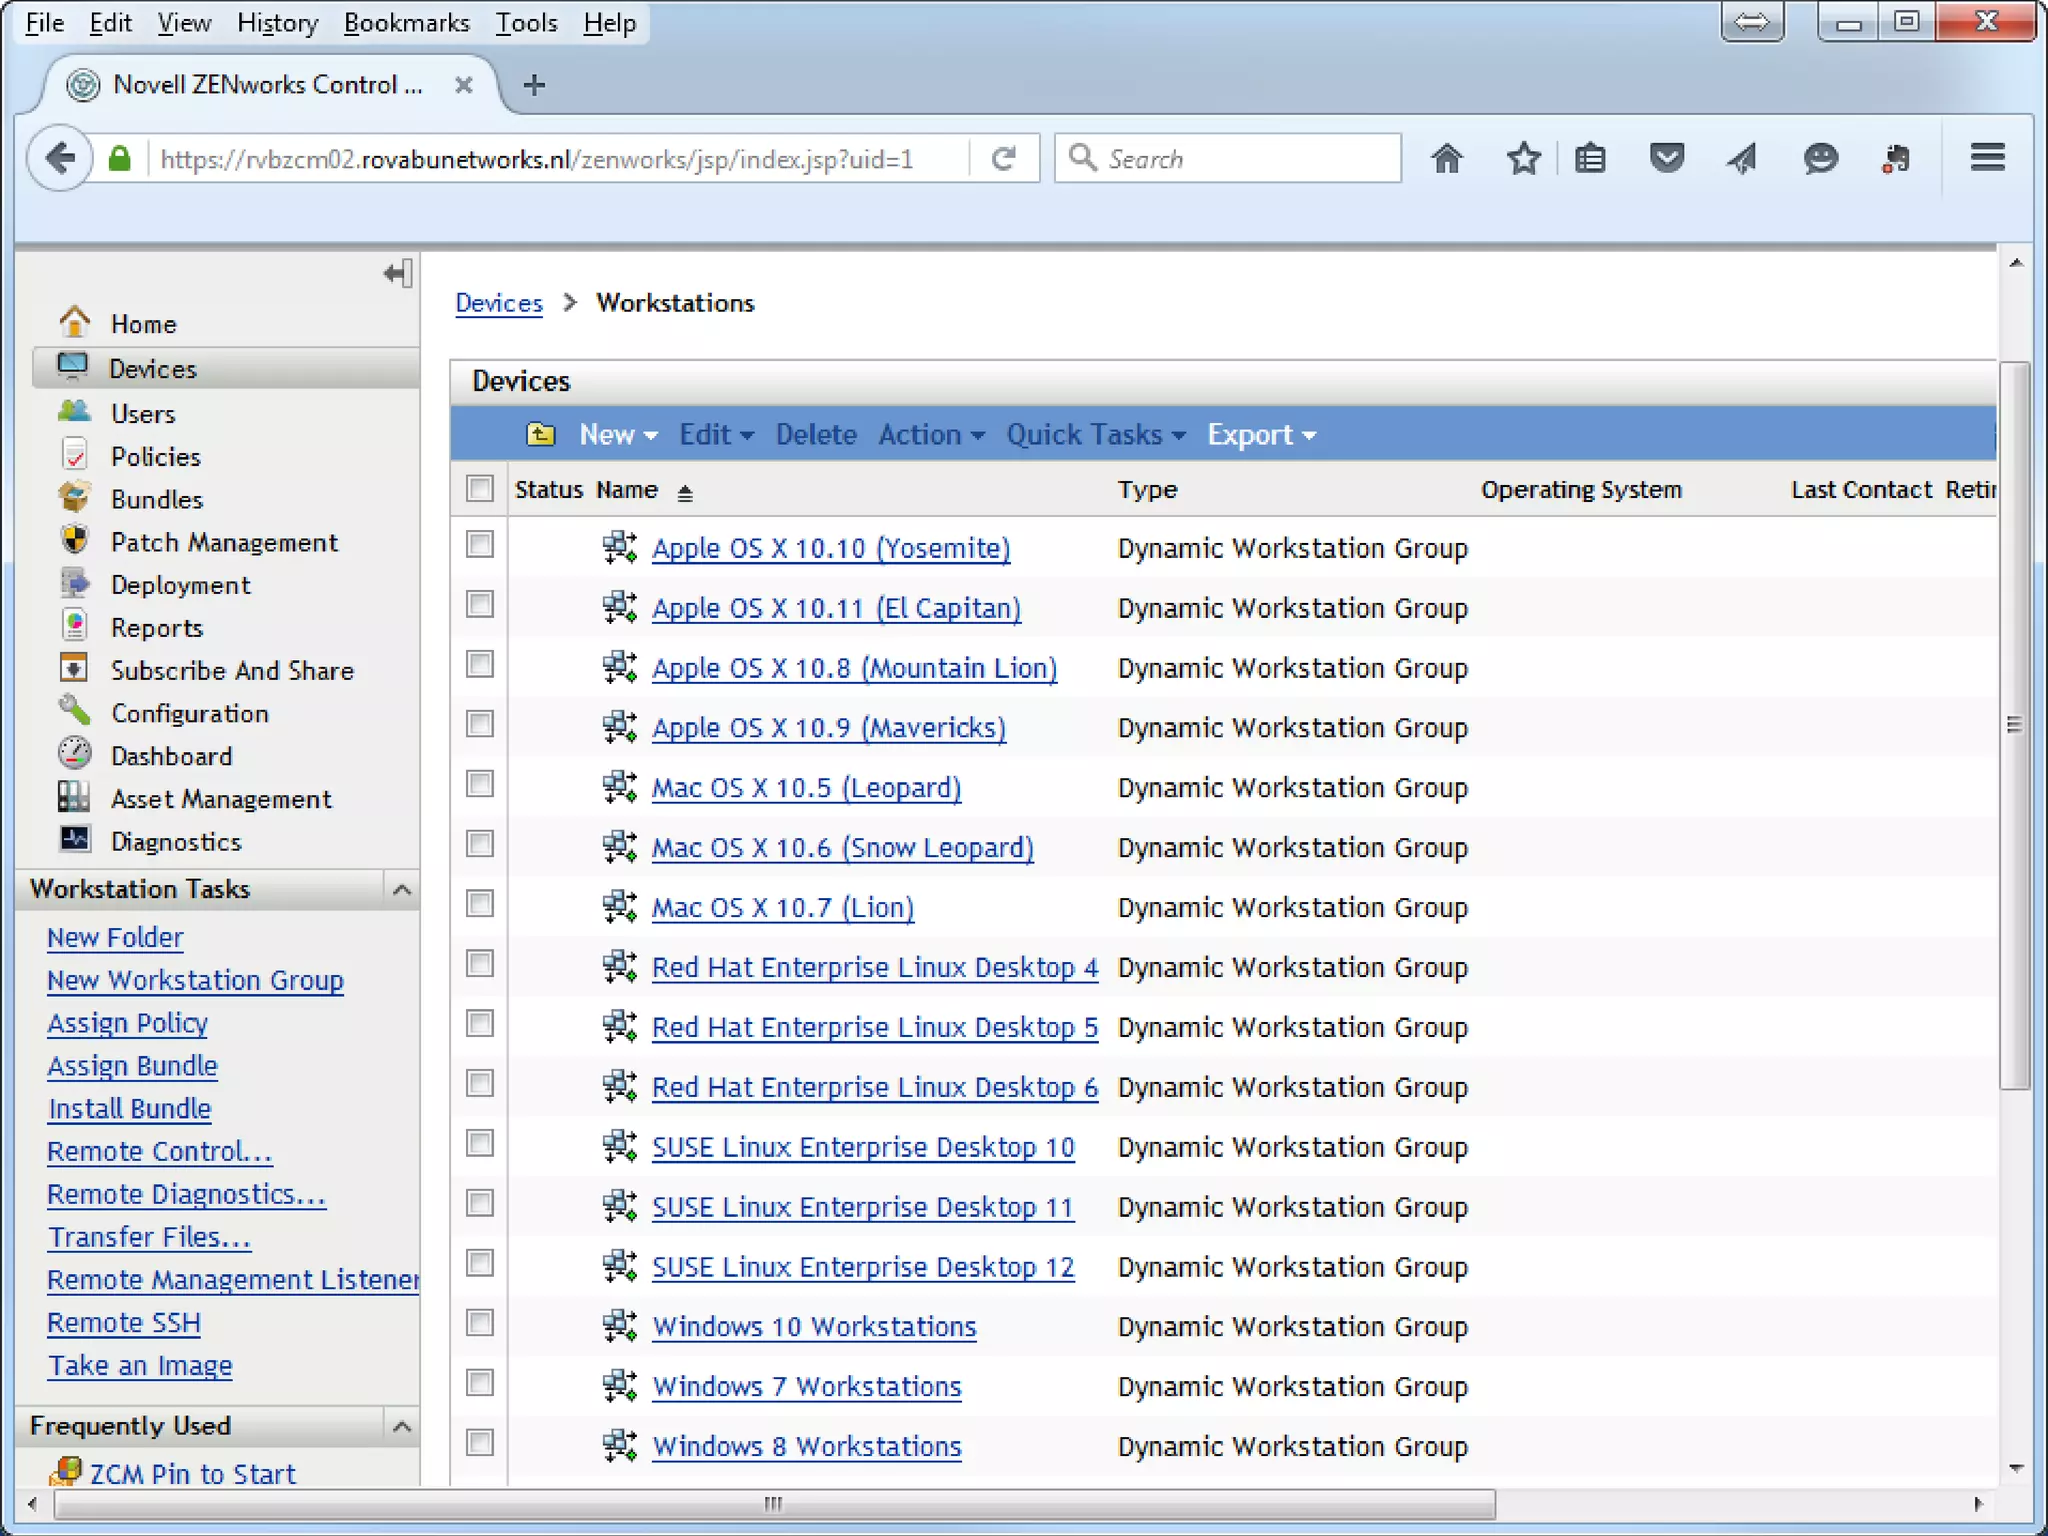The image size is (2048, 1536).
Task: Sort by Name column header arrow
Action: click(x=685, y=491)
